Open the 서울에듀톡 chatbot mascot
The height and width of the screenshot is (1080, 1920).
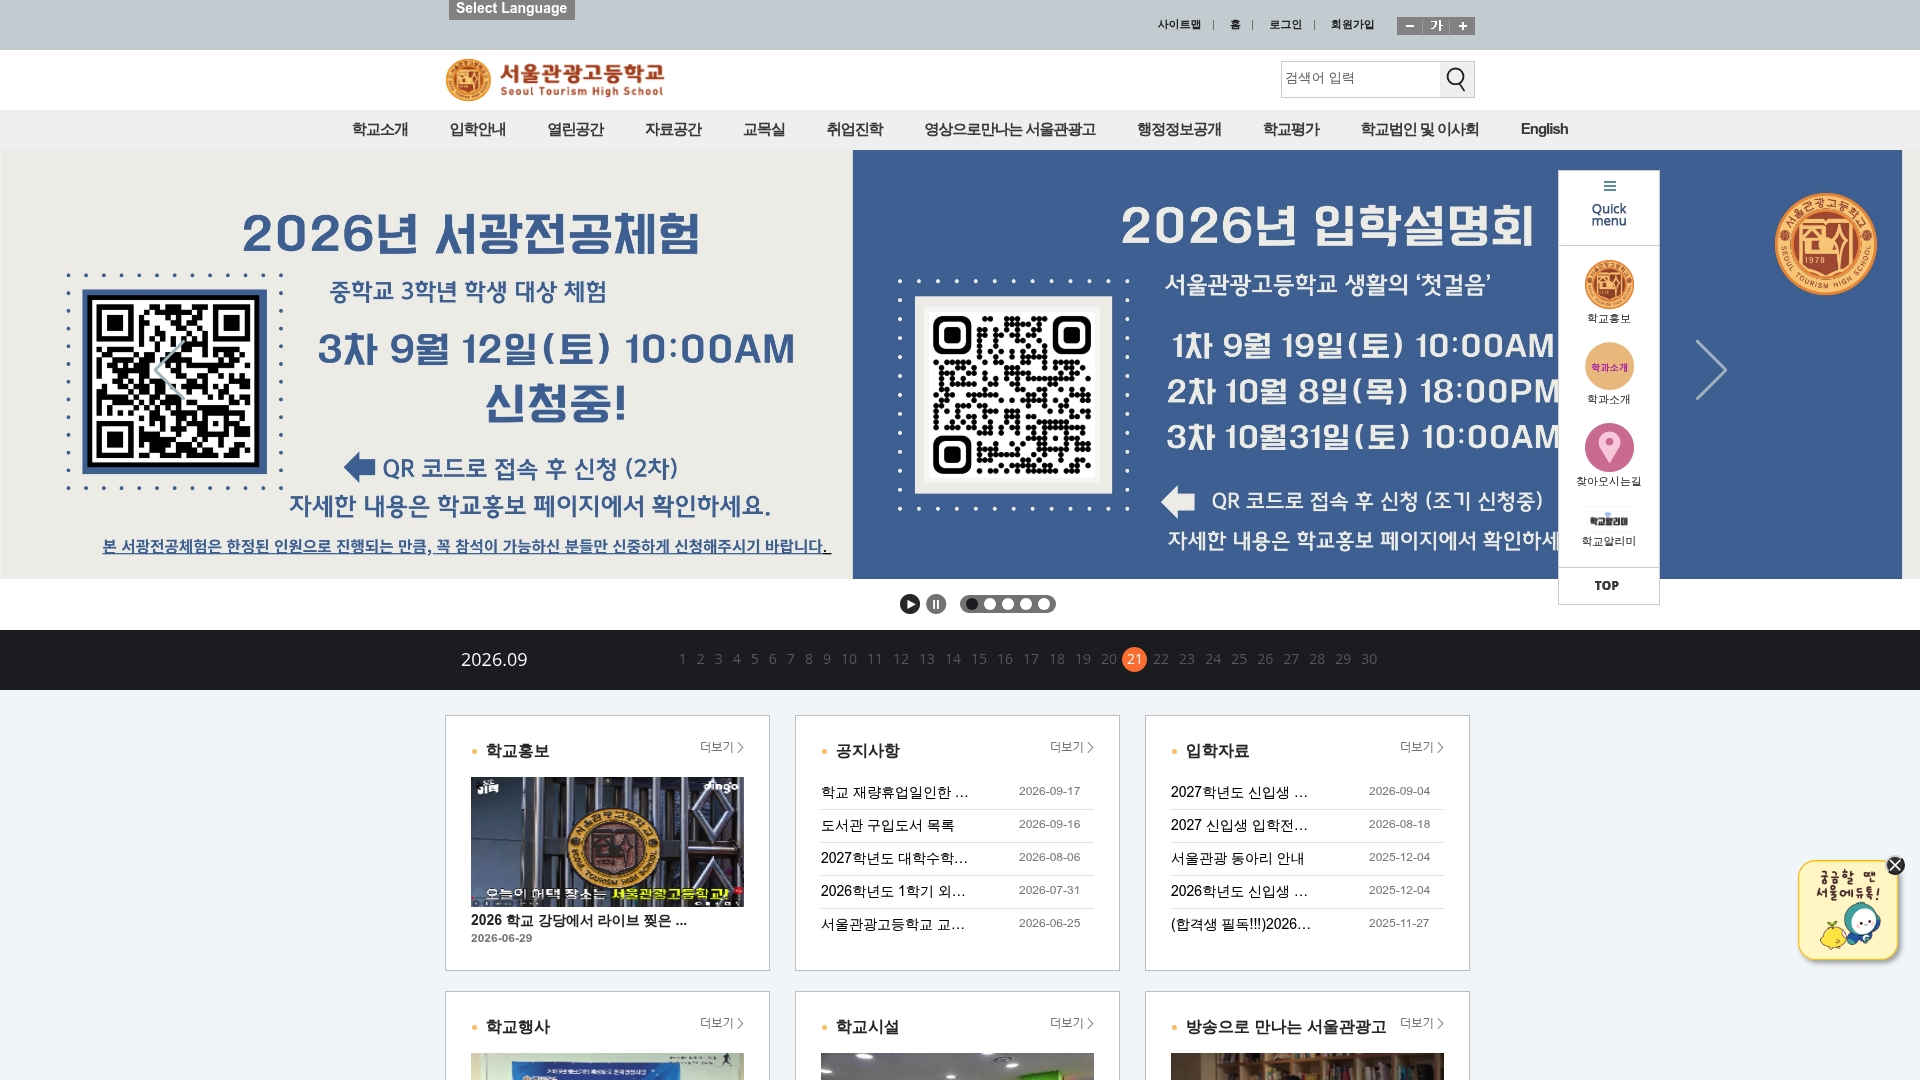click(1849, 912)
